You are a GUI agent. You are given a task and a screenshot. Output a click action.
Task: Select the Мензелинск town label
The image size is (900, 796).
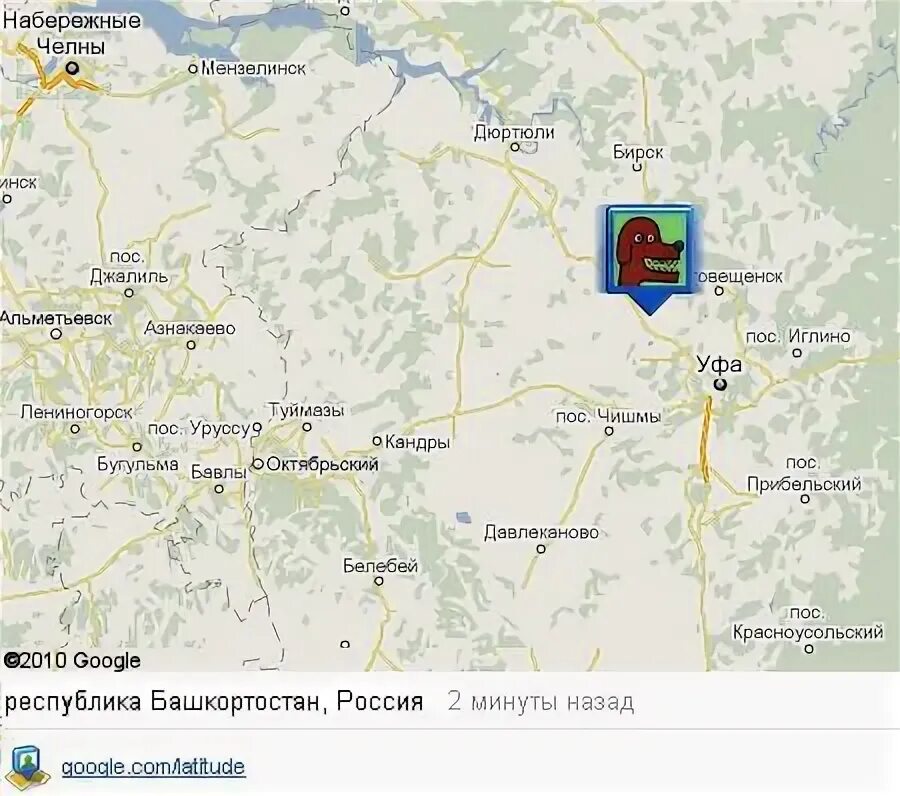253,68
